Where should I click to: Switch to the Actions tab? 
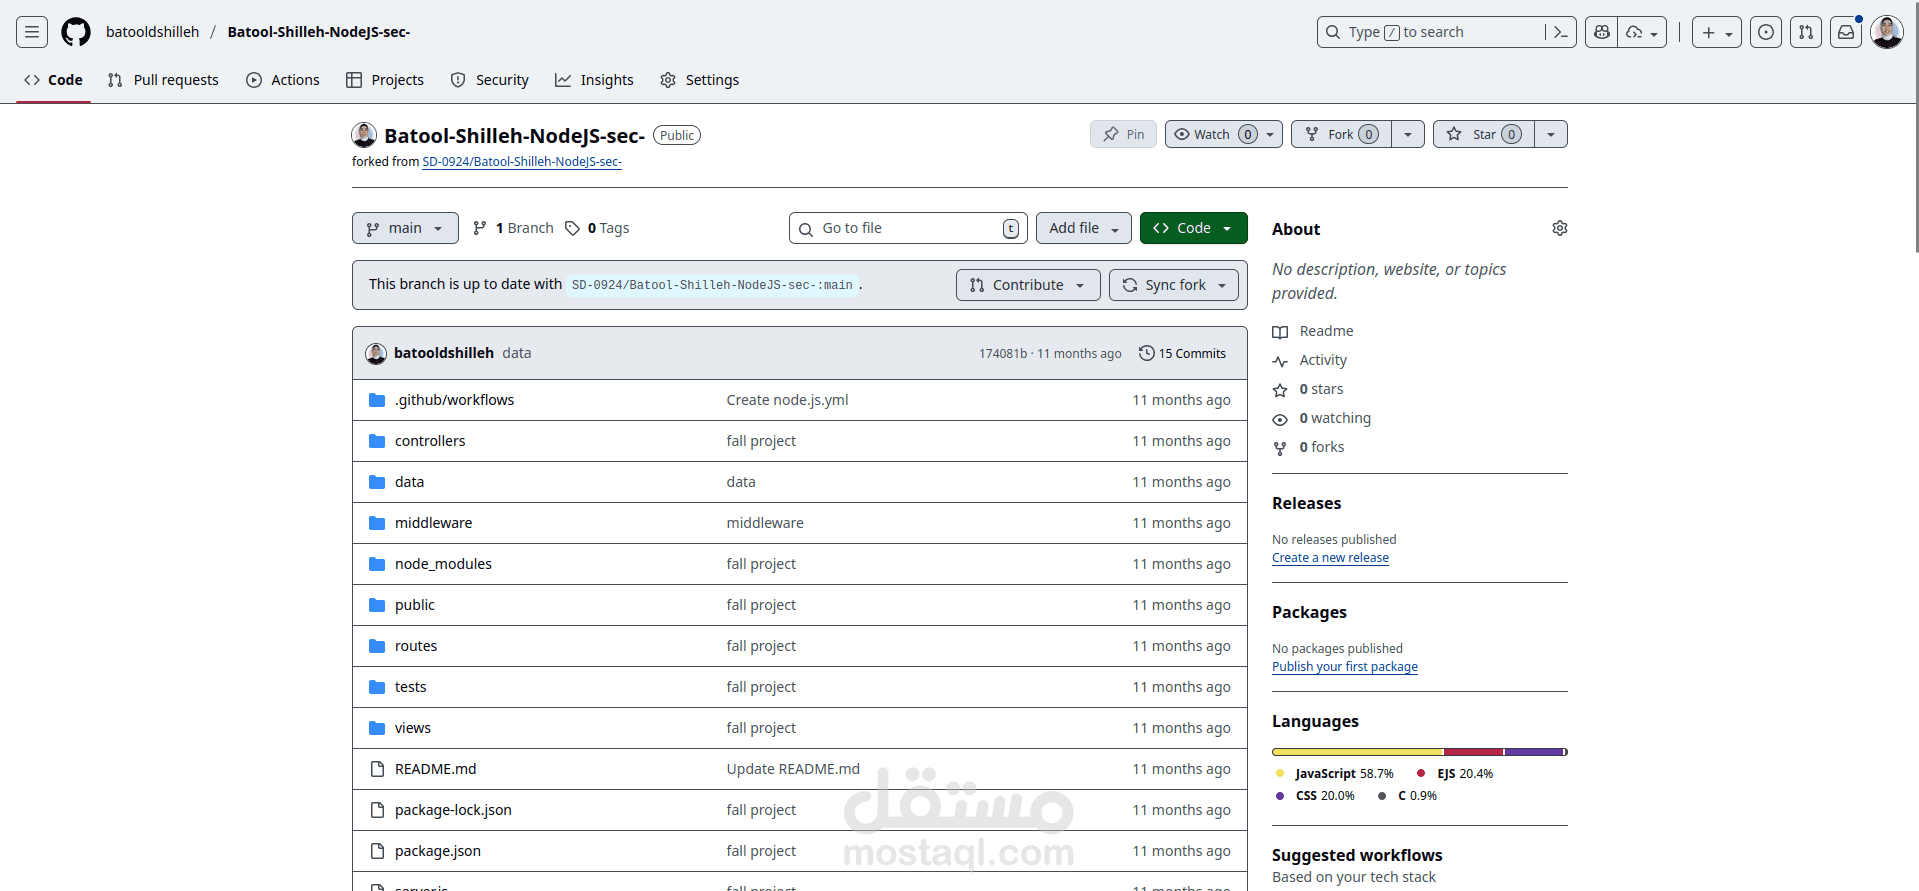click(x=283, y=80)
